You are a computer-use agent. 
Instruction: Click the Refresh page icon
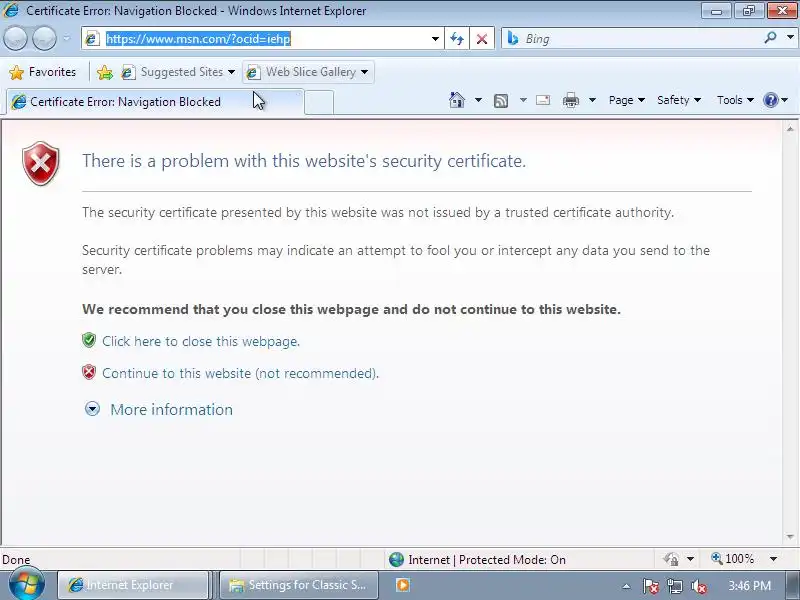click(457, 39)
